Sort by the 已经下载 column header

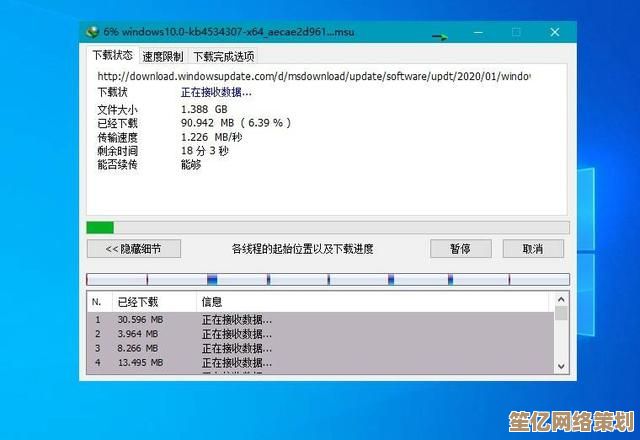138,301
